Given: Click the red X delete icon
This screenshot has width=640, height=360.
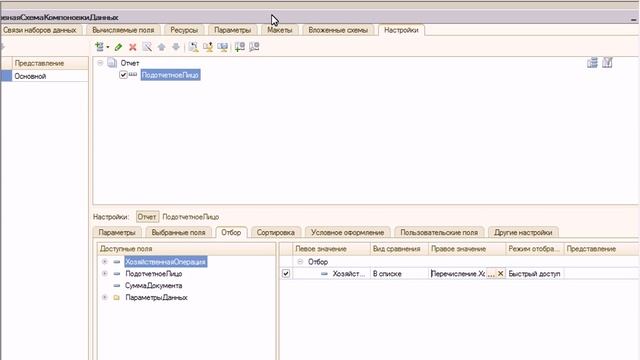Looking at the screenshot, I should click(x=133, y=47).
